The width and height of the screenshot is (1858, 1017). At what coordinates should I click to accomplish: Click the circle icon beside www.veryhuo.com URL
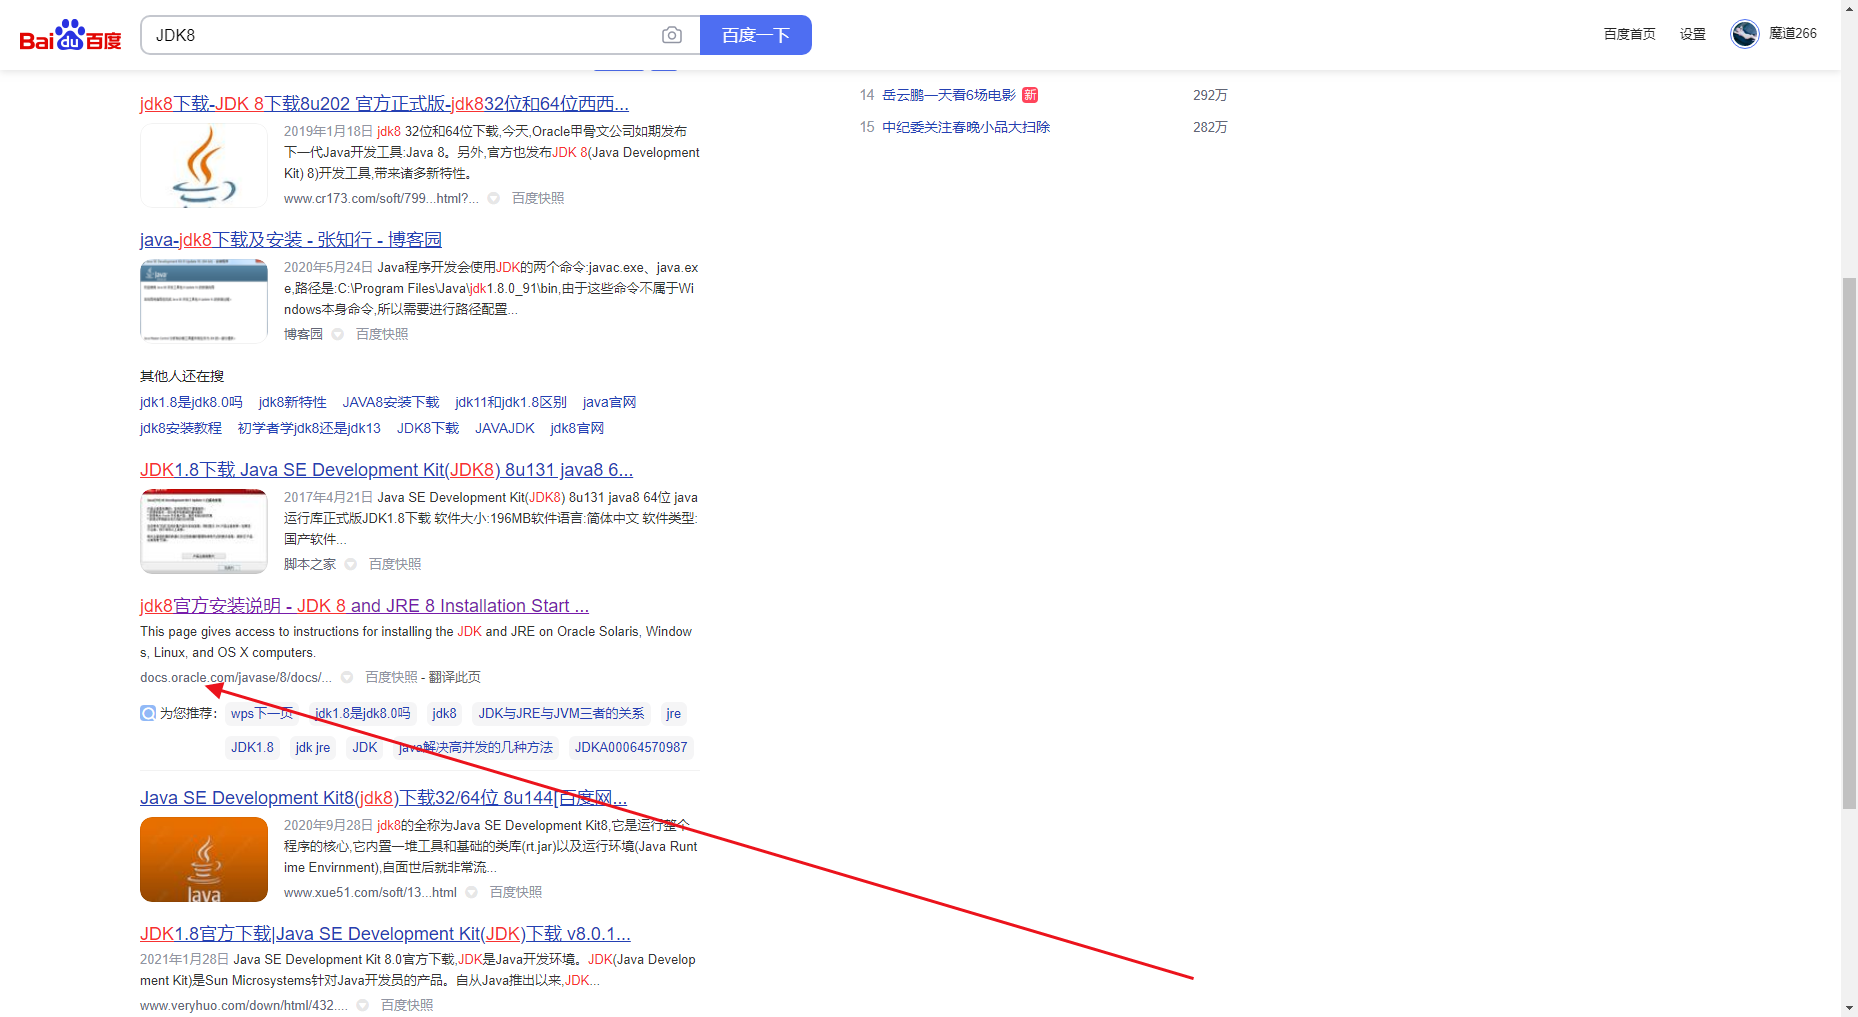[363, 1005]
